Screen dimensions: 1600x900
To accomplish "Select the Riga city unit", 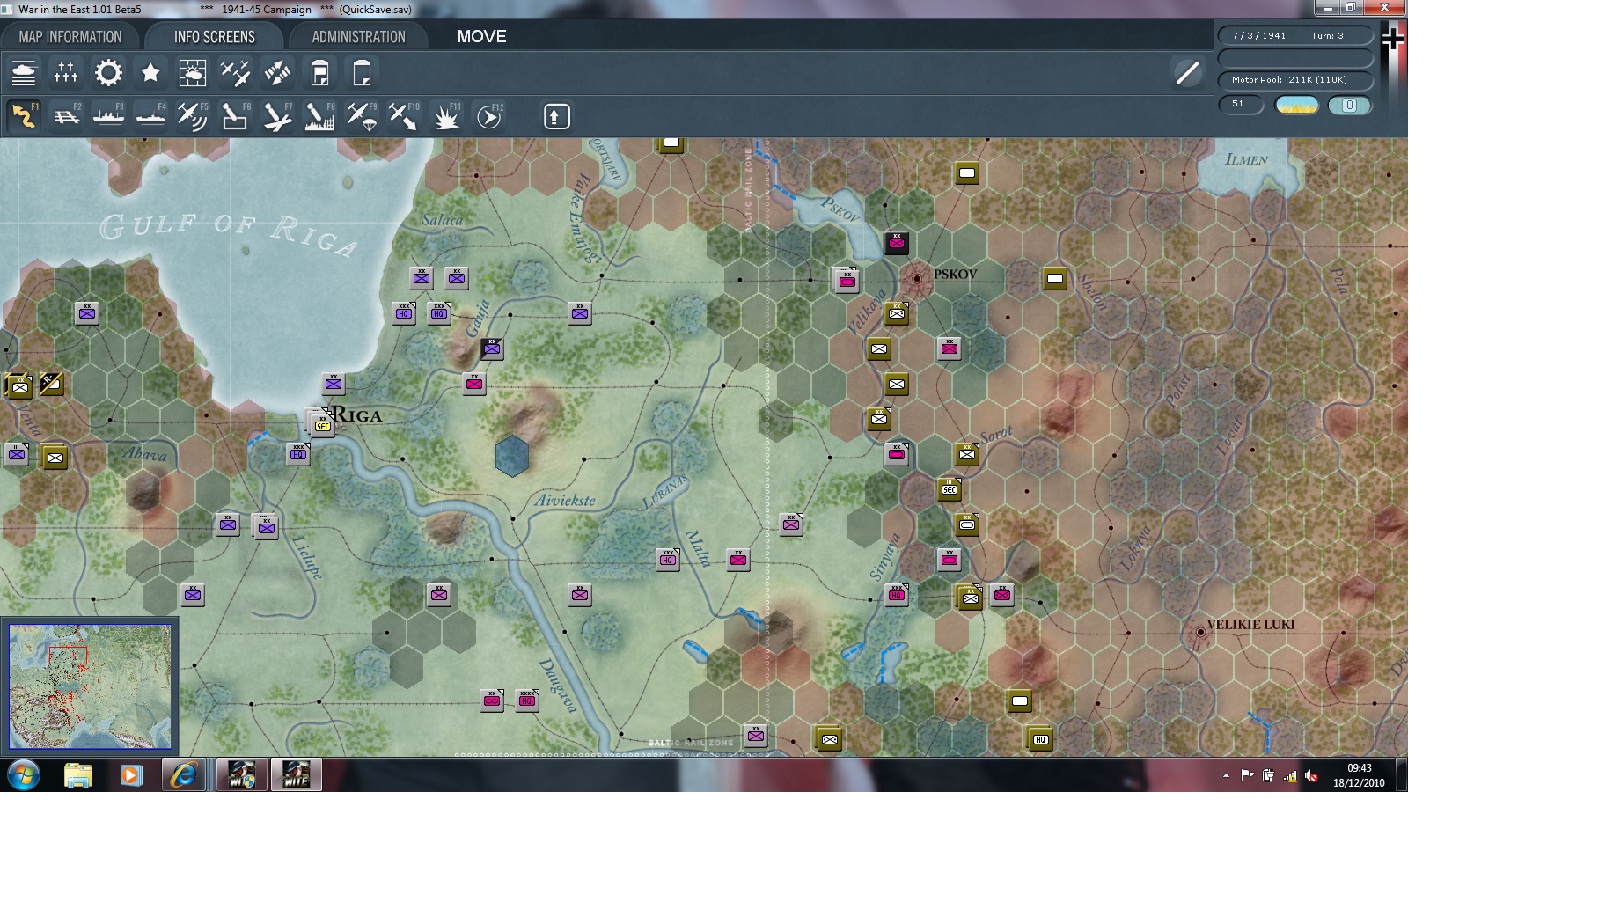I will 321,423.
